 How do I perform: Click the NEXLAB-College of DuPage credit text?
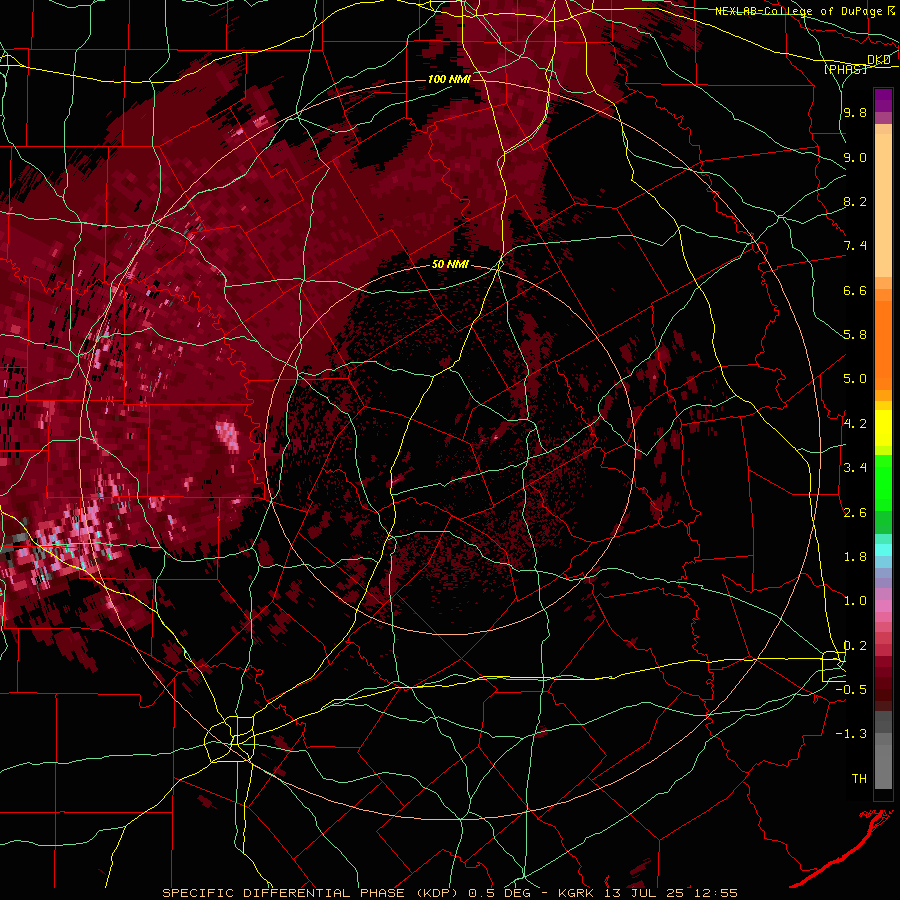tap(799, 11)
